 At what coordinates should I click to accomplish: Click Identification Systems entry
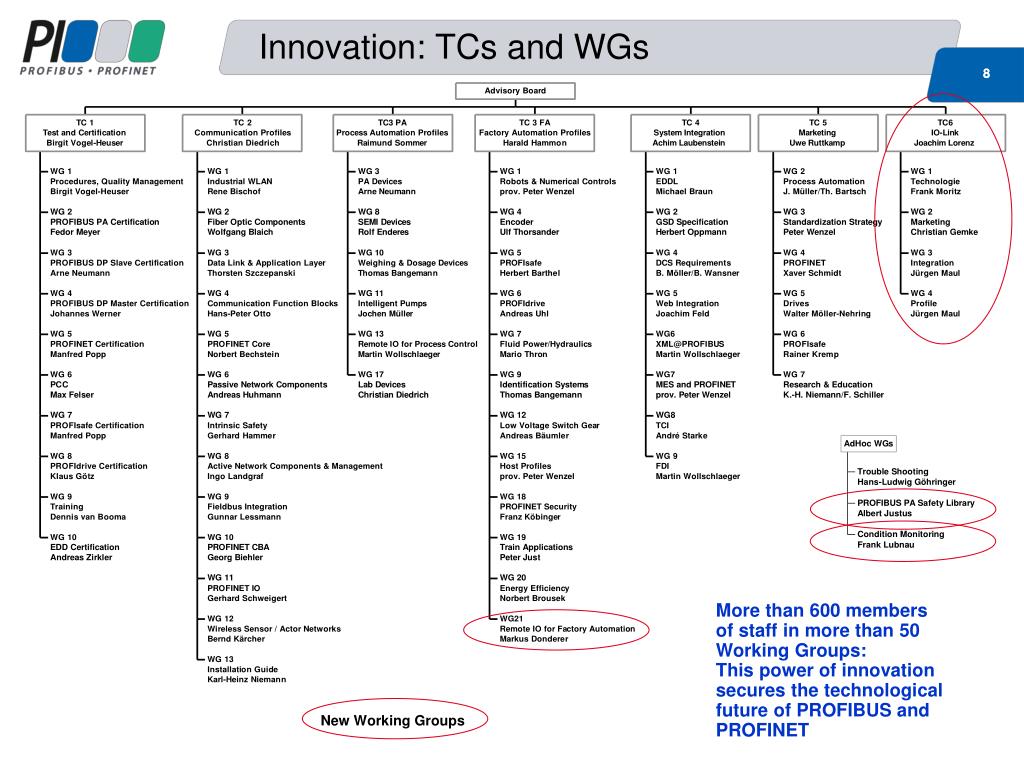coord(544,385)
